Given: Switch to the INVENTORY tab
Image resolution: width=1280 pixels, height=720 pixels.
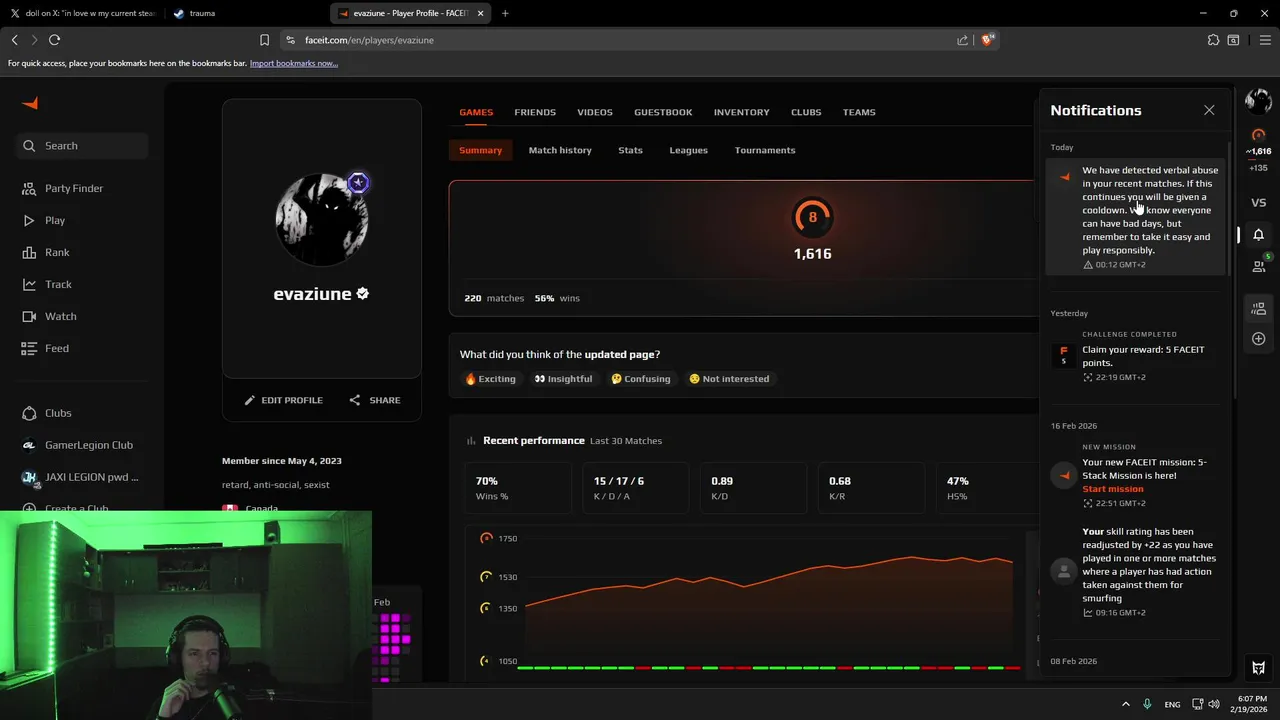Looking at the screenshot, I should point(741,112).
